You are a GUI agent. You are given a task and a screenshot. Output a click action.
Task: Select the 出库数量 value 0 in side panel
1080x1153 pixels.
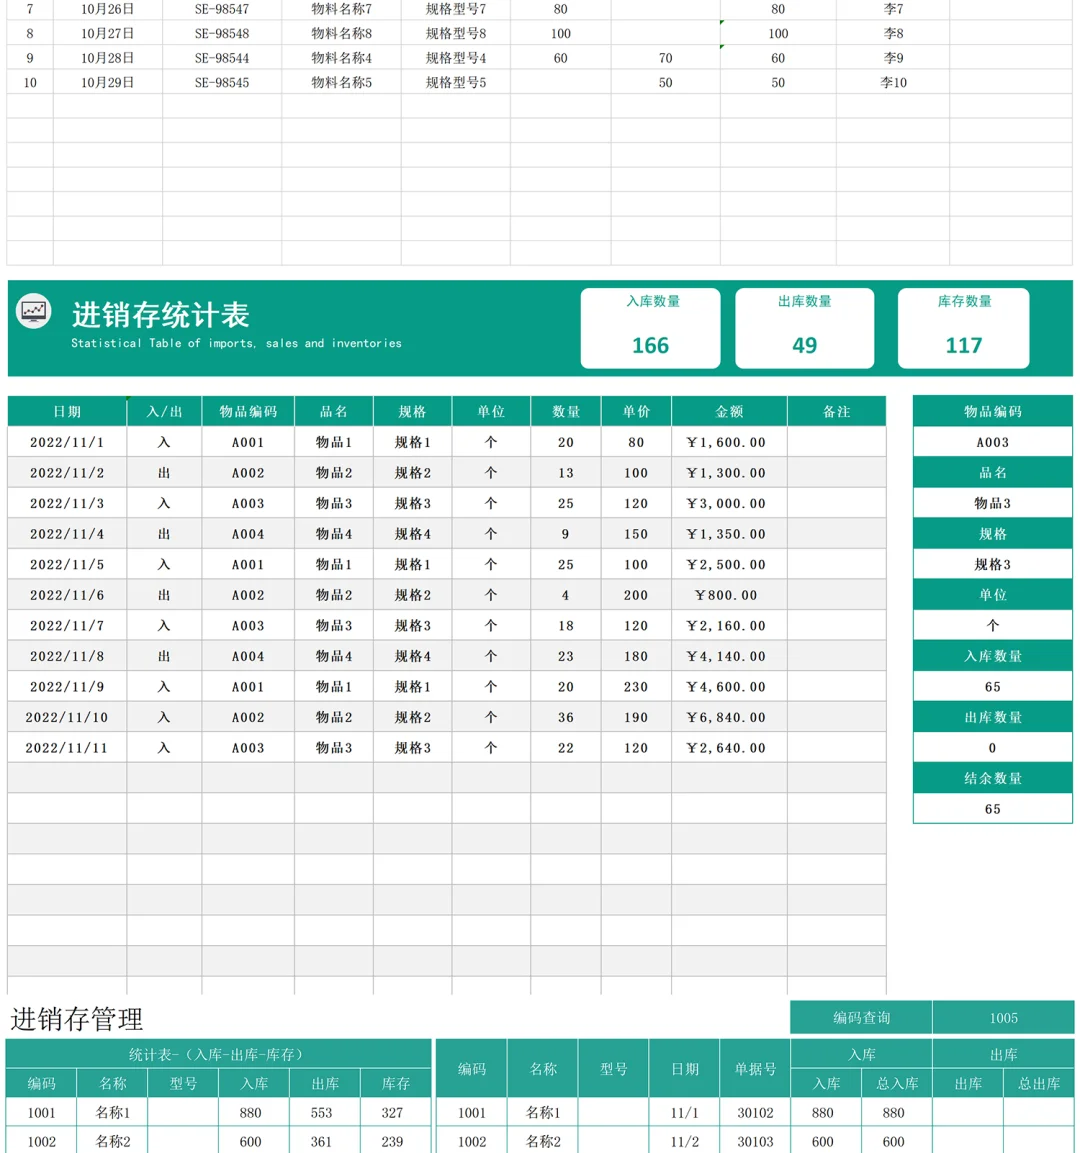[x=993, y=748]
